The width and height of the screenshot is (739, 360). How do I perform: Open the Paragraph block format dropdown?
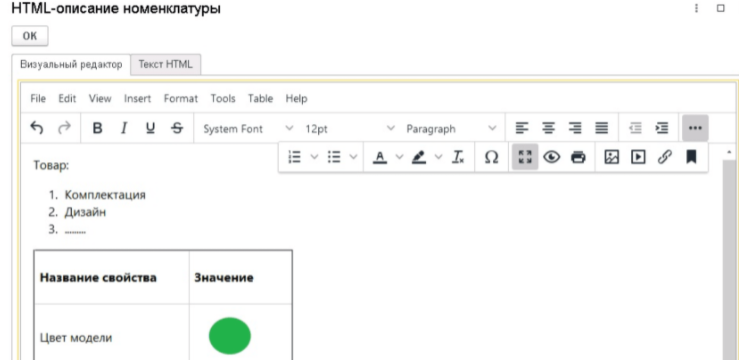(451, 129)
